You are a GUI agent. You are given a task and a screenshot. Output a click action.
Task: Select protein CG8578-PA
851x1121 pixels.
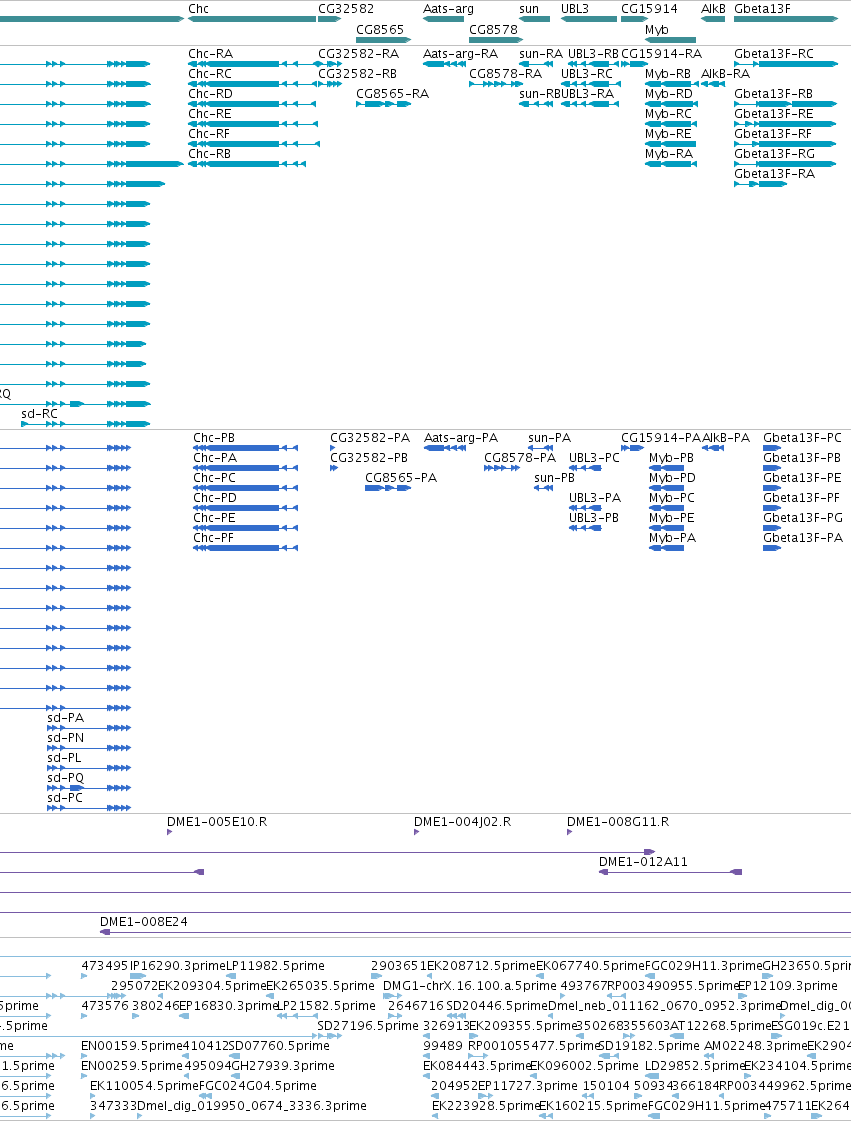click(520, 458)
